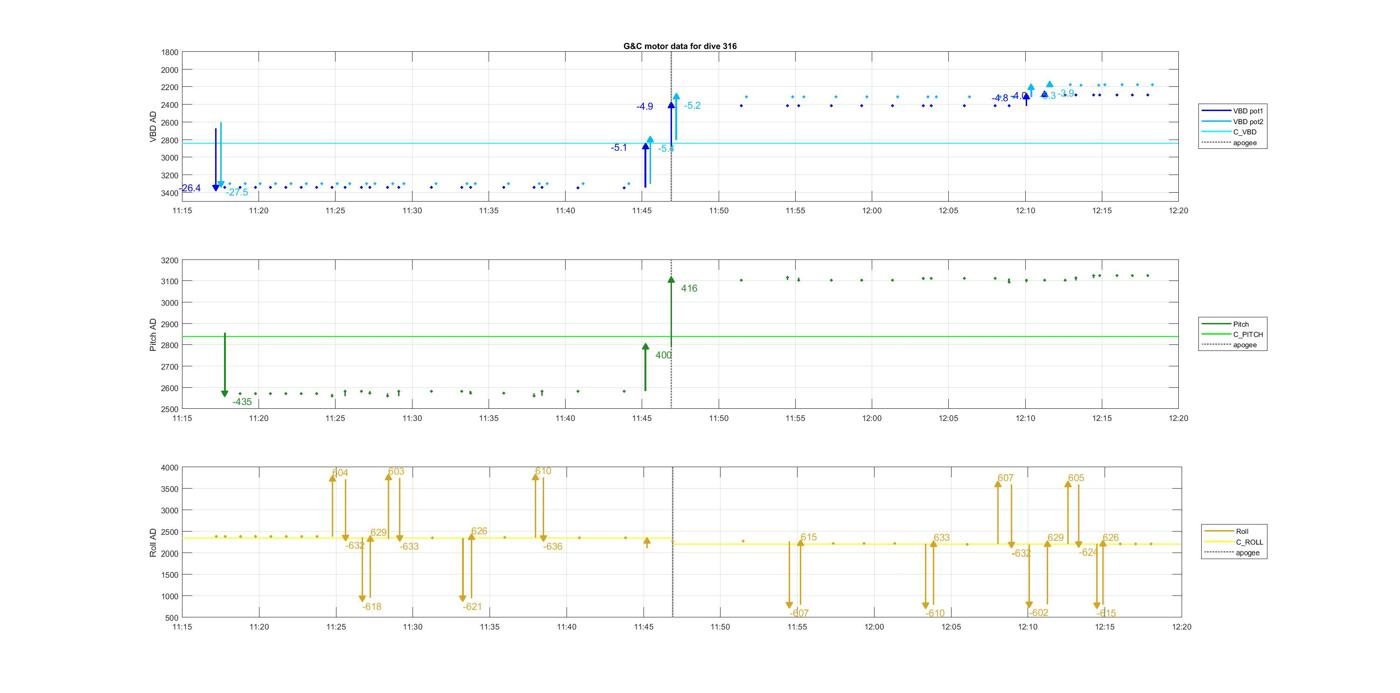This screenshot has height=693, width=1400.
Task: Click the "615" roll data label
Action: (x=808, y=538)
